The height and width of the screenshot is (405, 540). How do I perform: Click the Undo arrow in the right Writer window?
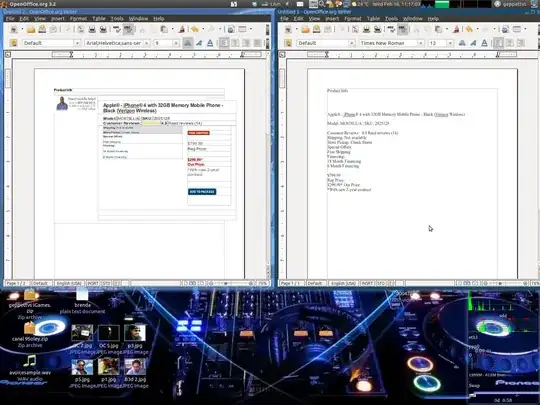pos(469,29)
